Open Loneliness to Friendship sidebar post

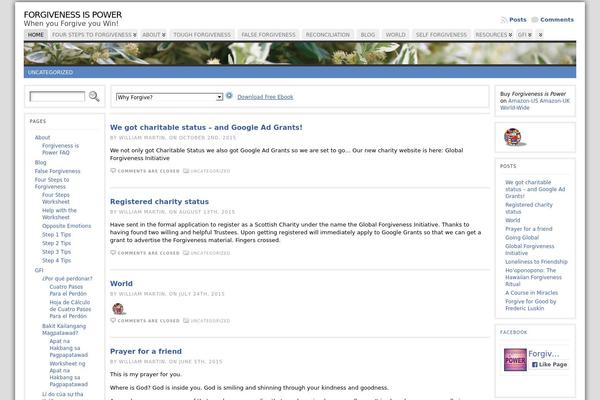coord(536,262)
